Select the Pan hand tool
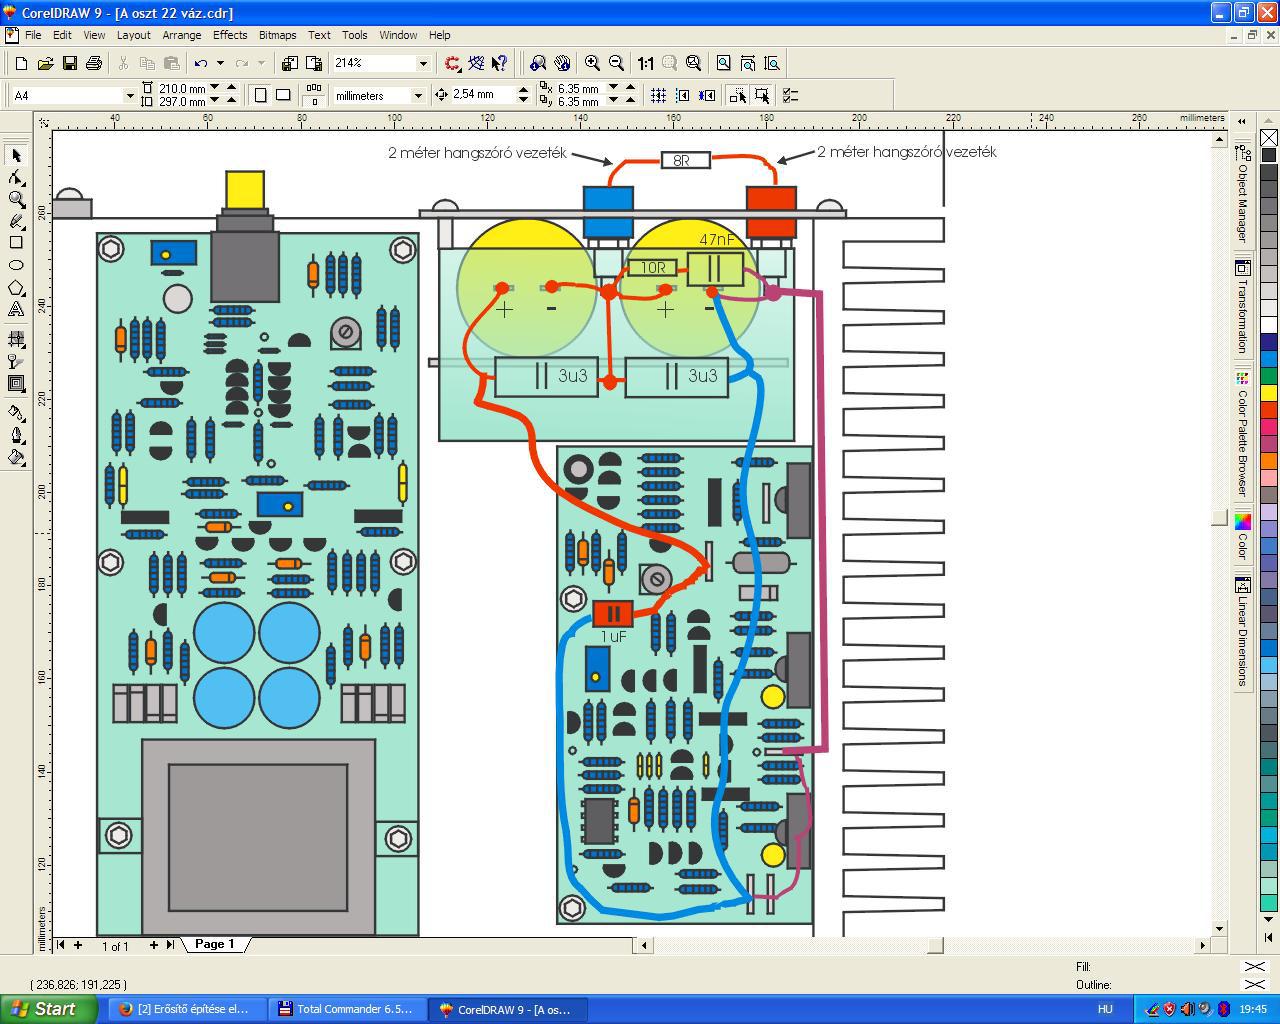Image resolution: width=1280 pixels, height=1024 pixels. tap(562, 63)
